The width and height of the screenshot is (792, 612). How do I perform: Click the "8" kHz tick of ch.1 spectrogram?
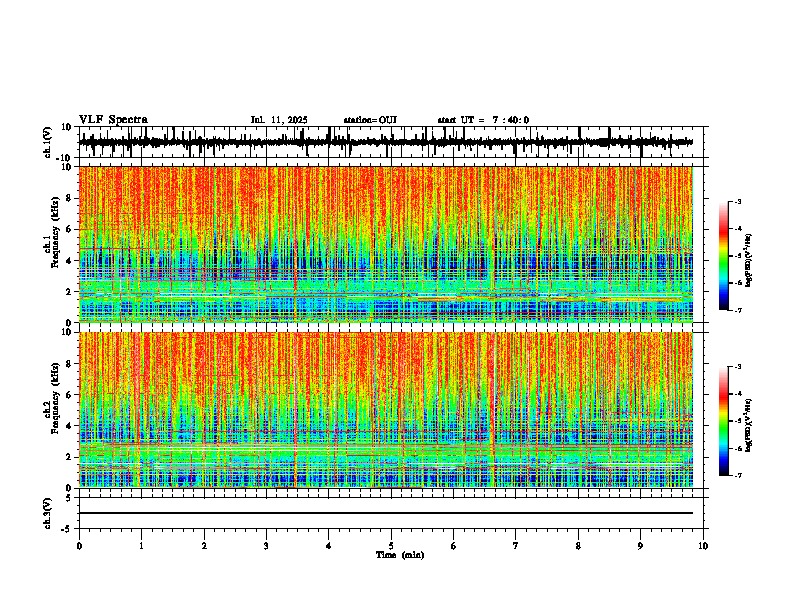(70, 198)
